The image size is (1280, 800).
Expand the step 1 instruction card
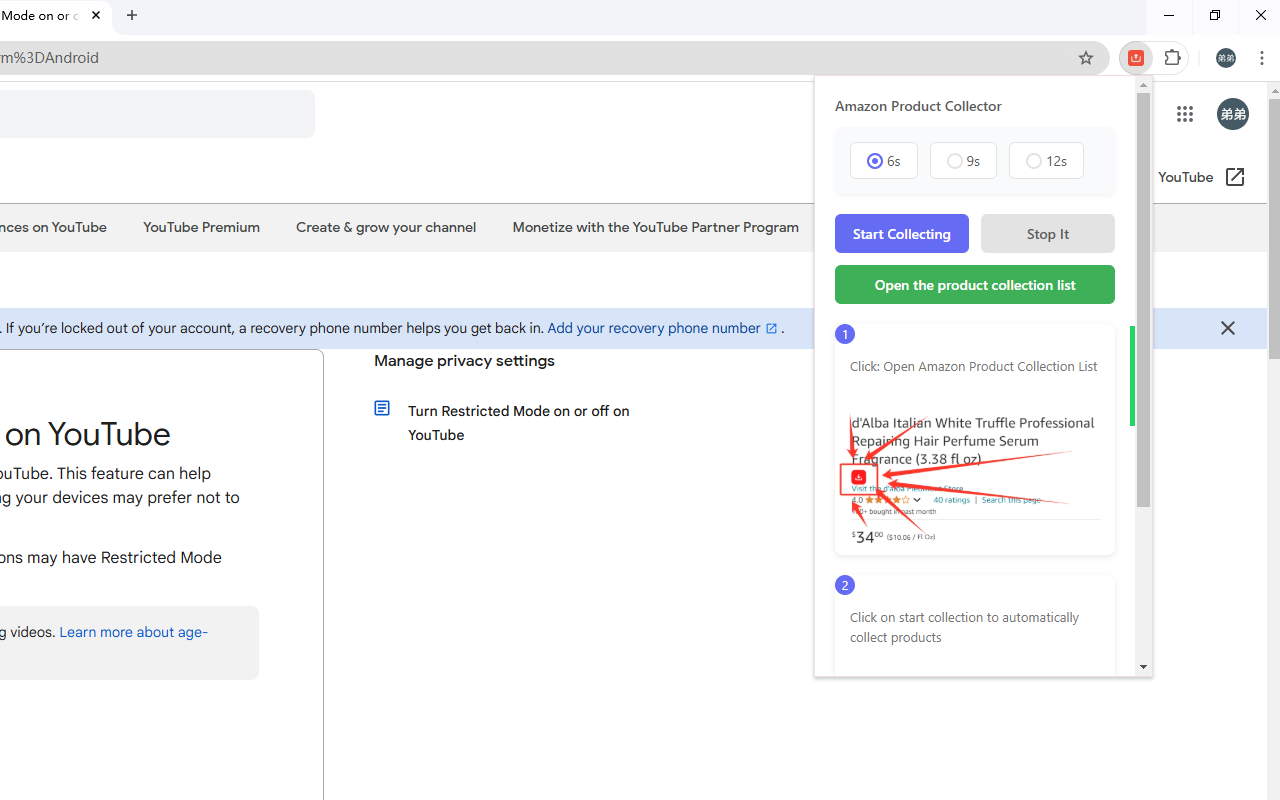pyautogui.click(x=974, y=439)
